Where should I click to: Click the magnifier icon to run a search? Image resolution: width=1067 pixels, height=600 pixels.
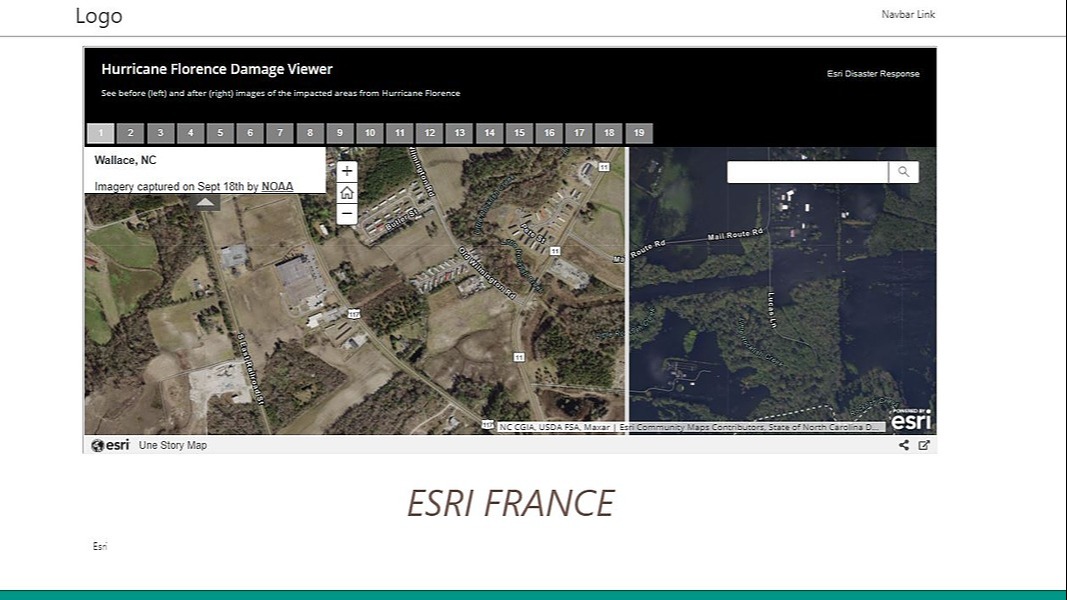(x=903, y=171)
